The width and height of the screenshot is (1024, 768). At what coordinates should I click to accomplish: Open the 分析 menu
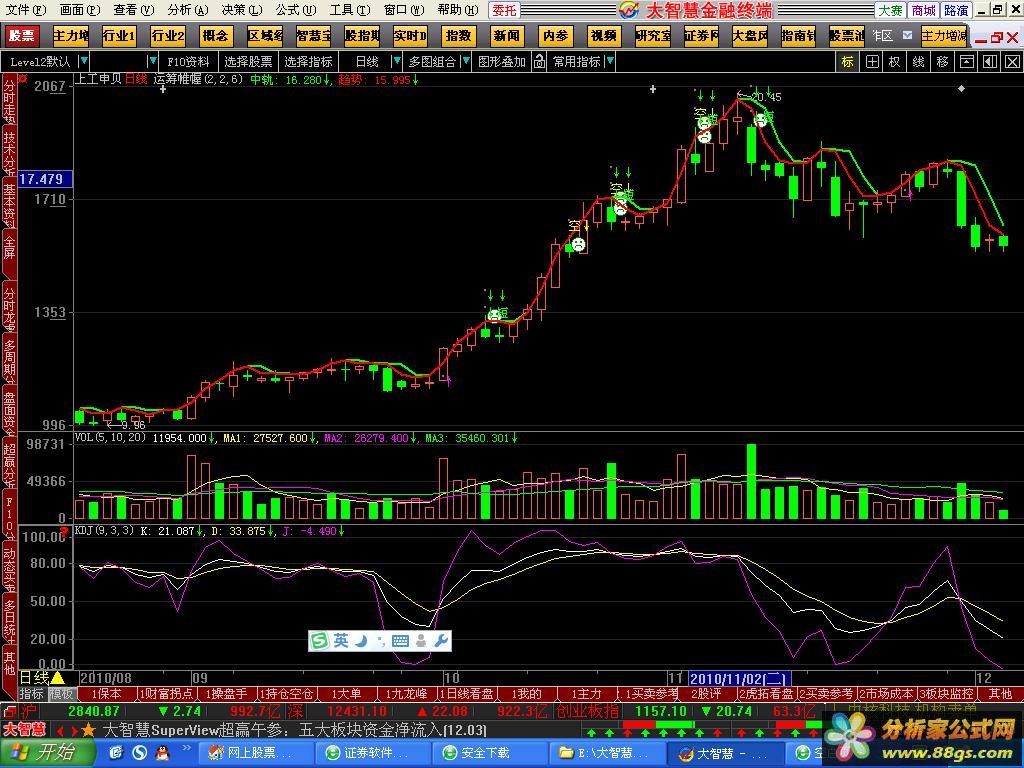187,10
